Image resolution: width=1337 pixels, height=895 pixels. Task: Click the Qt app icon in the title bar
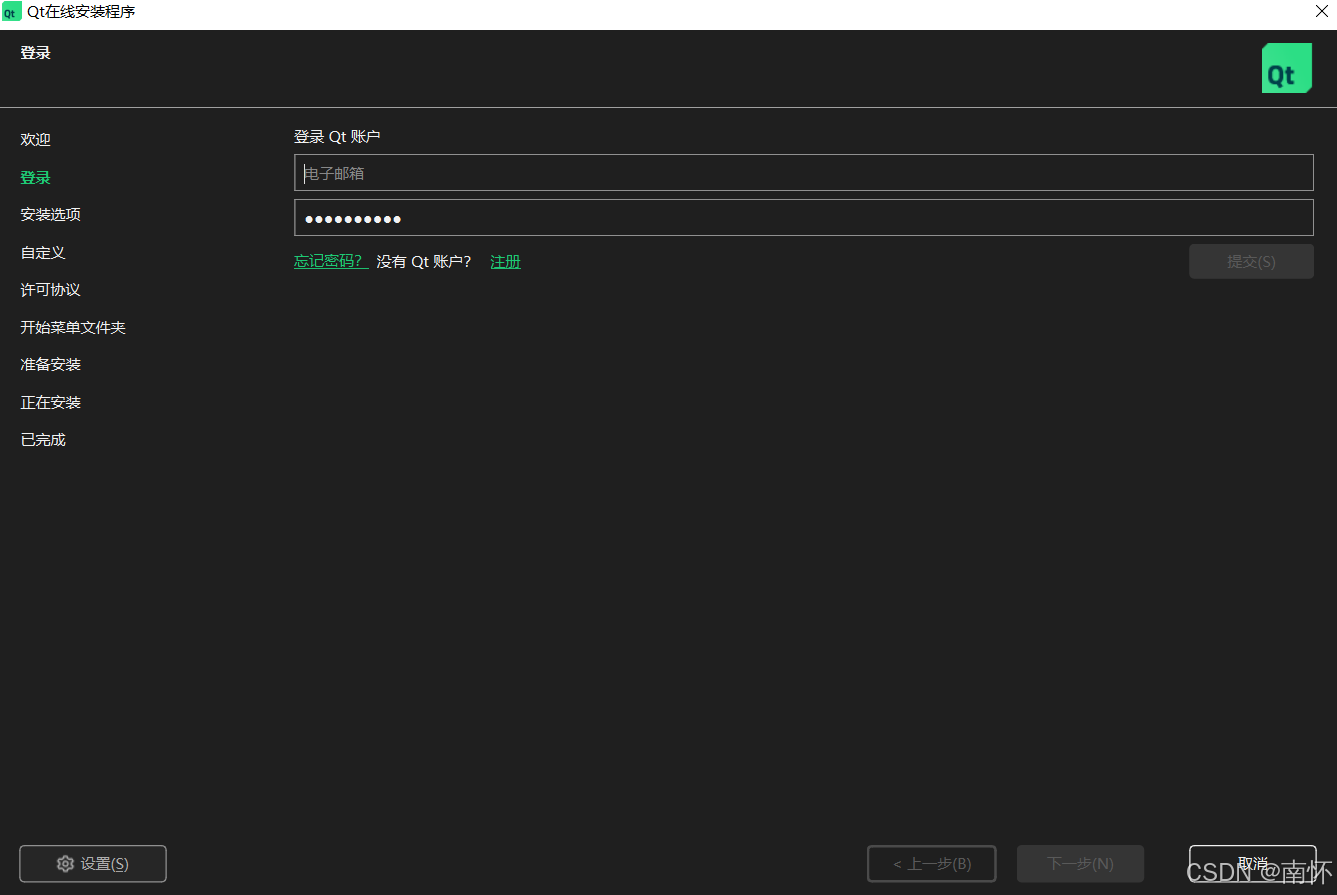12,12
